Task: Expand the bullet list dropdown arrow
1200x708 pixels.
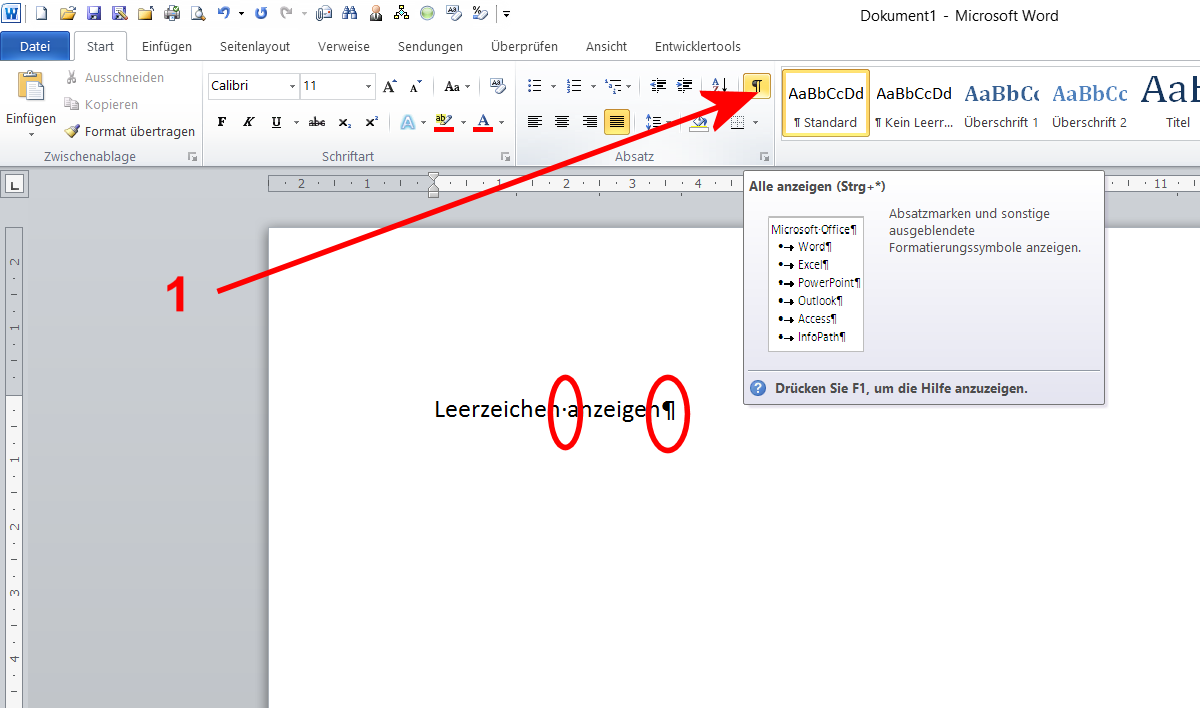Action: [553, 86]
